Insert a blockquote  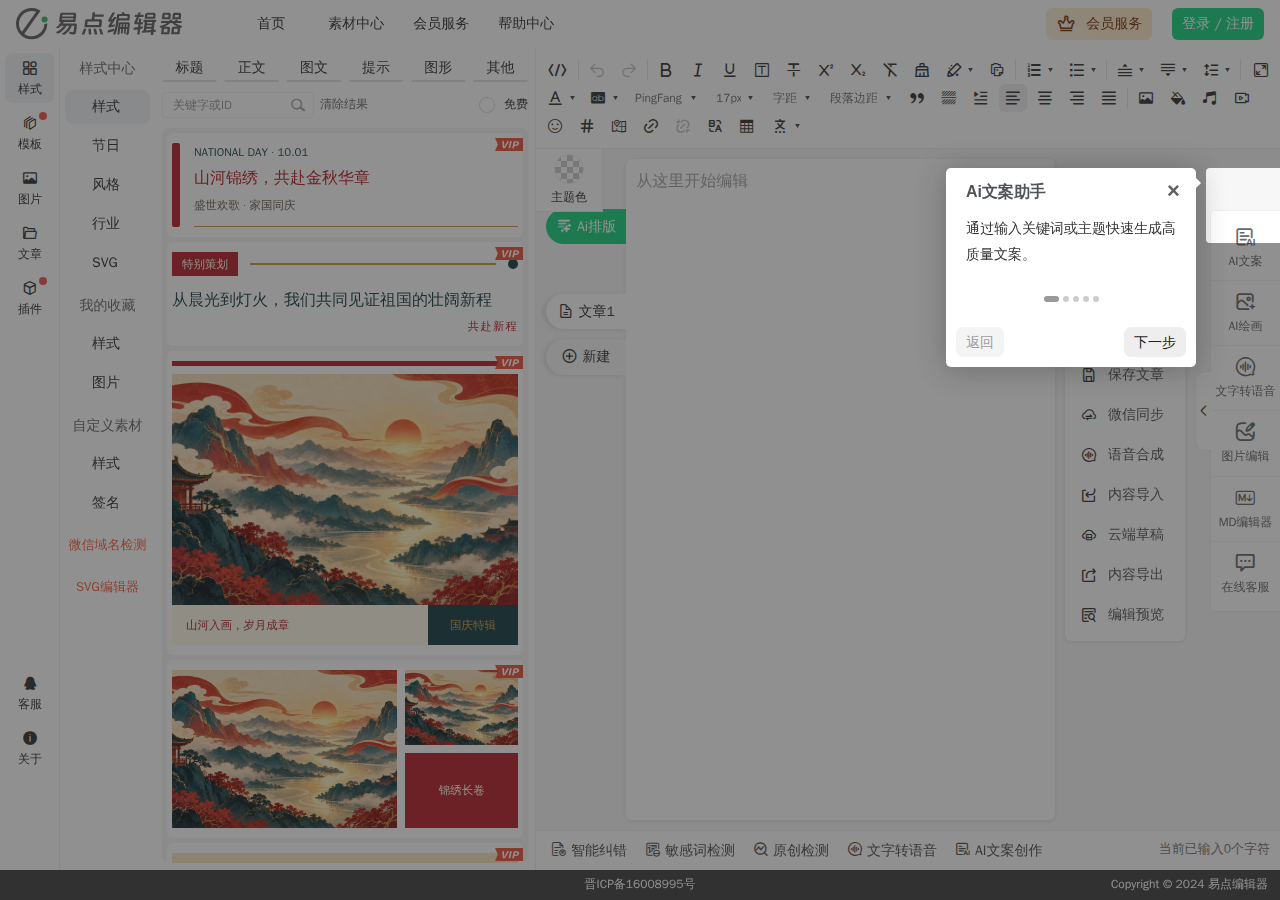(x=917, y=98)
